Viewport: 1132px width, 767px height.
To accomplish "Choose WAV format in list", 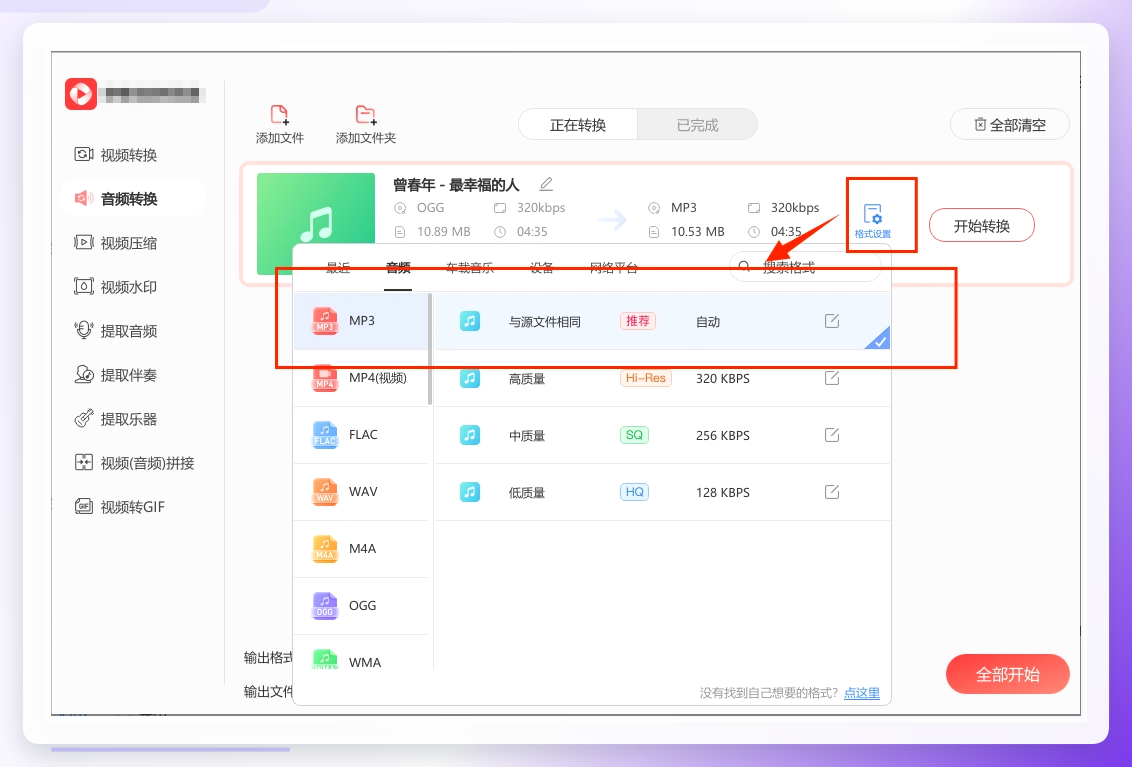I will click(x=361, y=492).
